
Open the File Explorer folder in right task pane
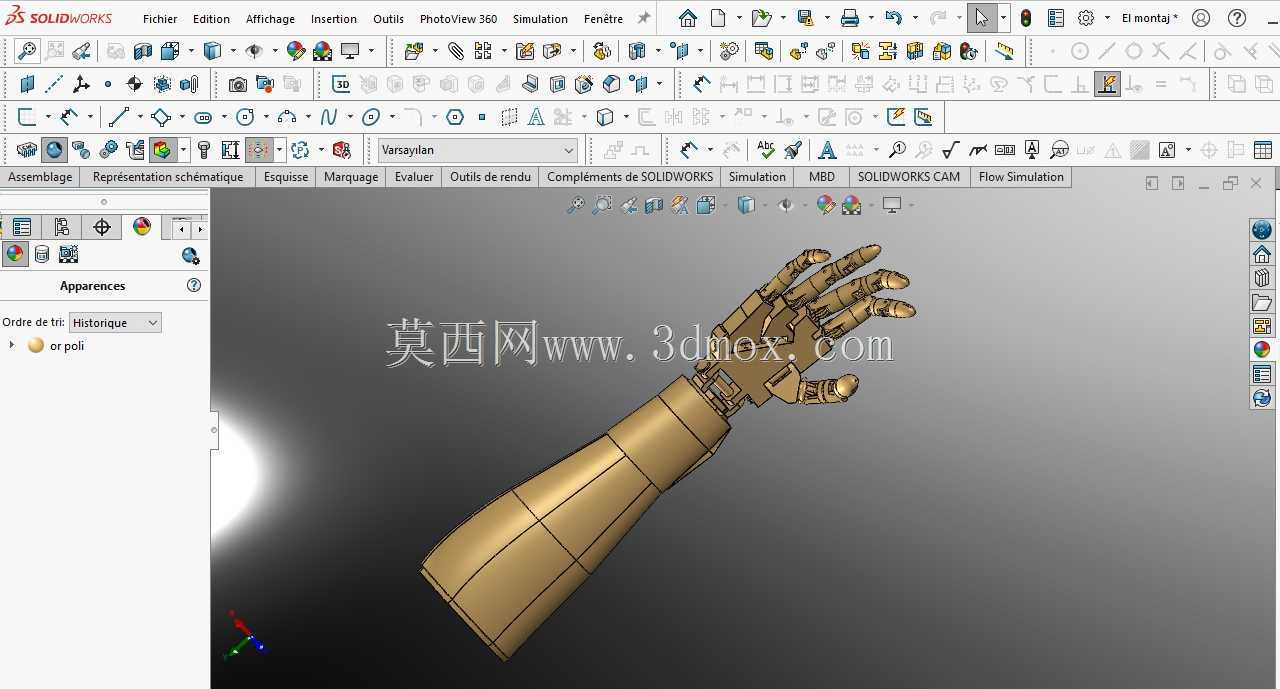click(1262, 302)
